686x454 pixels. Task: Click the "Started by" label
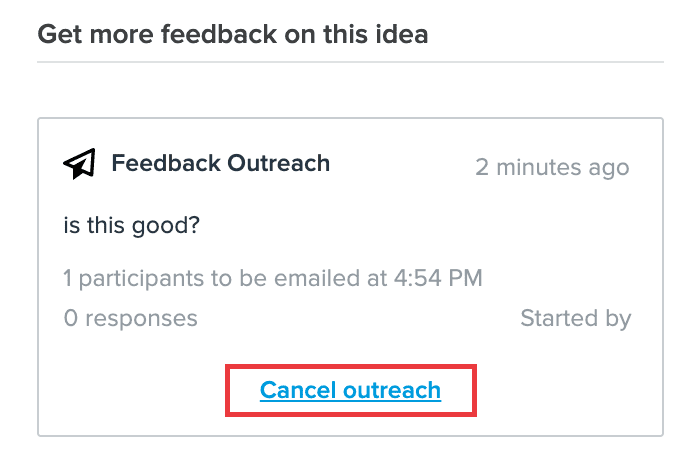(x=576, y=318)
